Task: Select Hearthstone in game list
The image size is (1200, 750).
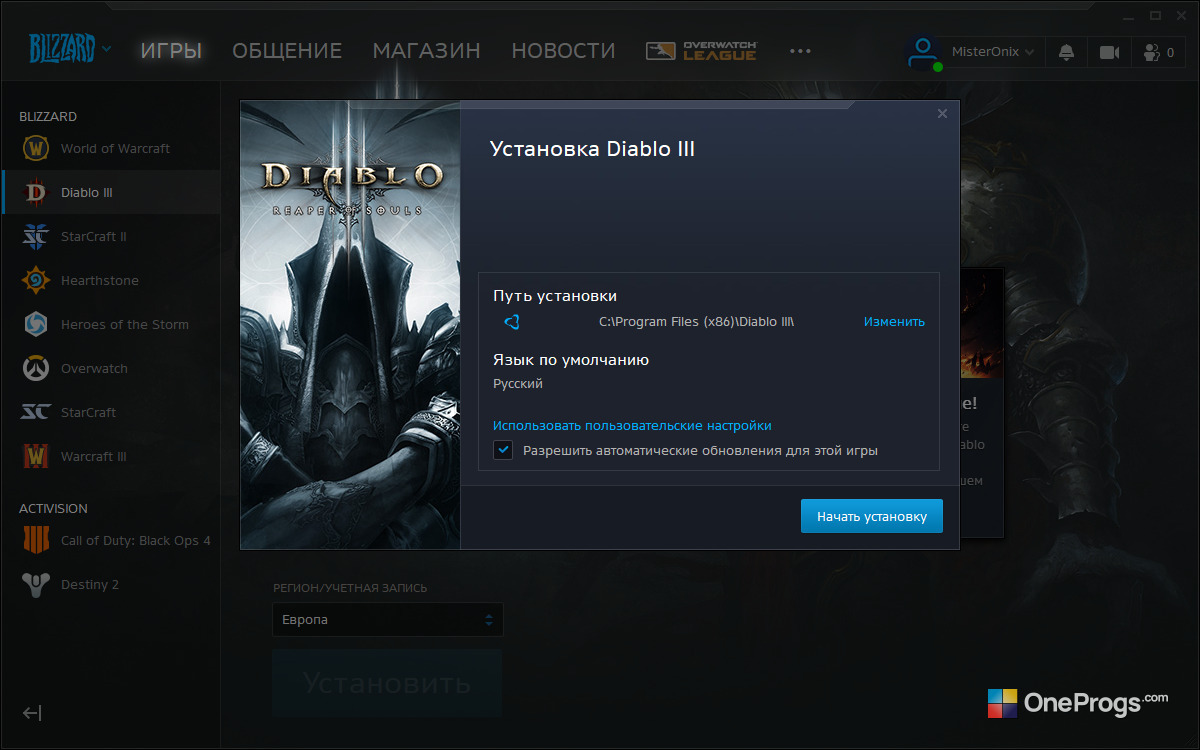Action: click(x=110, y=280)
